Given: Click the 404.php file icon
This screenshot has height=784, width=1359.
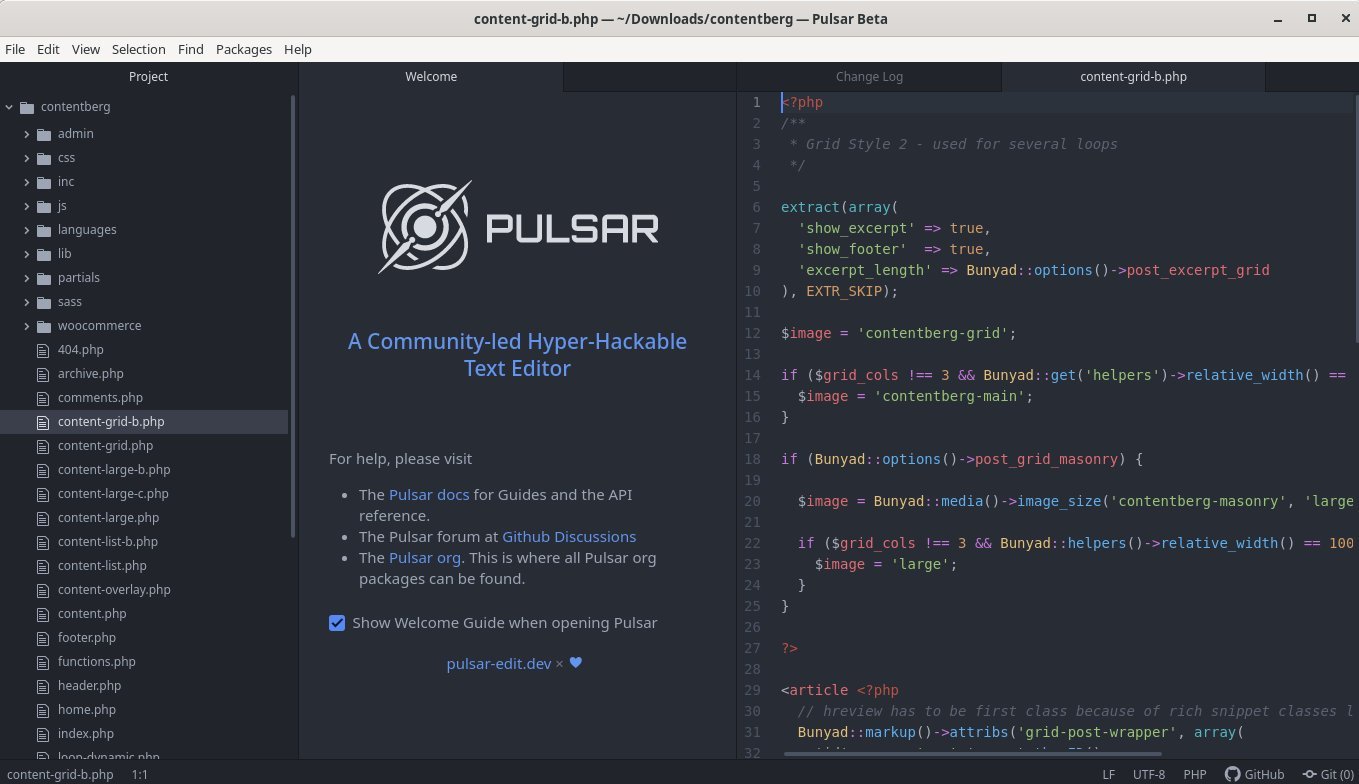Looking at the screenshot, I should pyautogui.click(x=43, y=350).
